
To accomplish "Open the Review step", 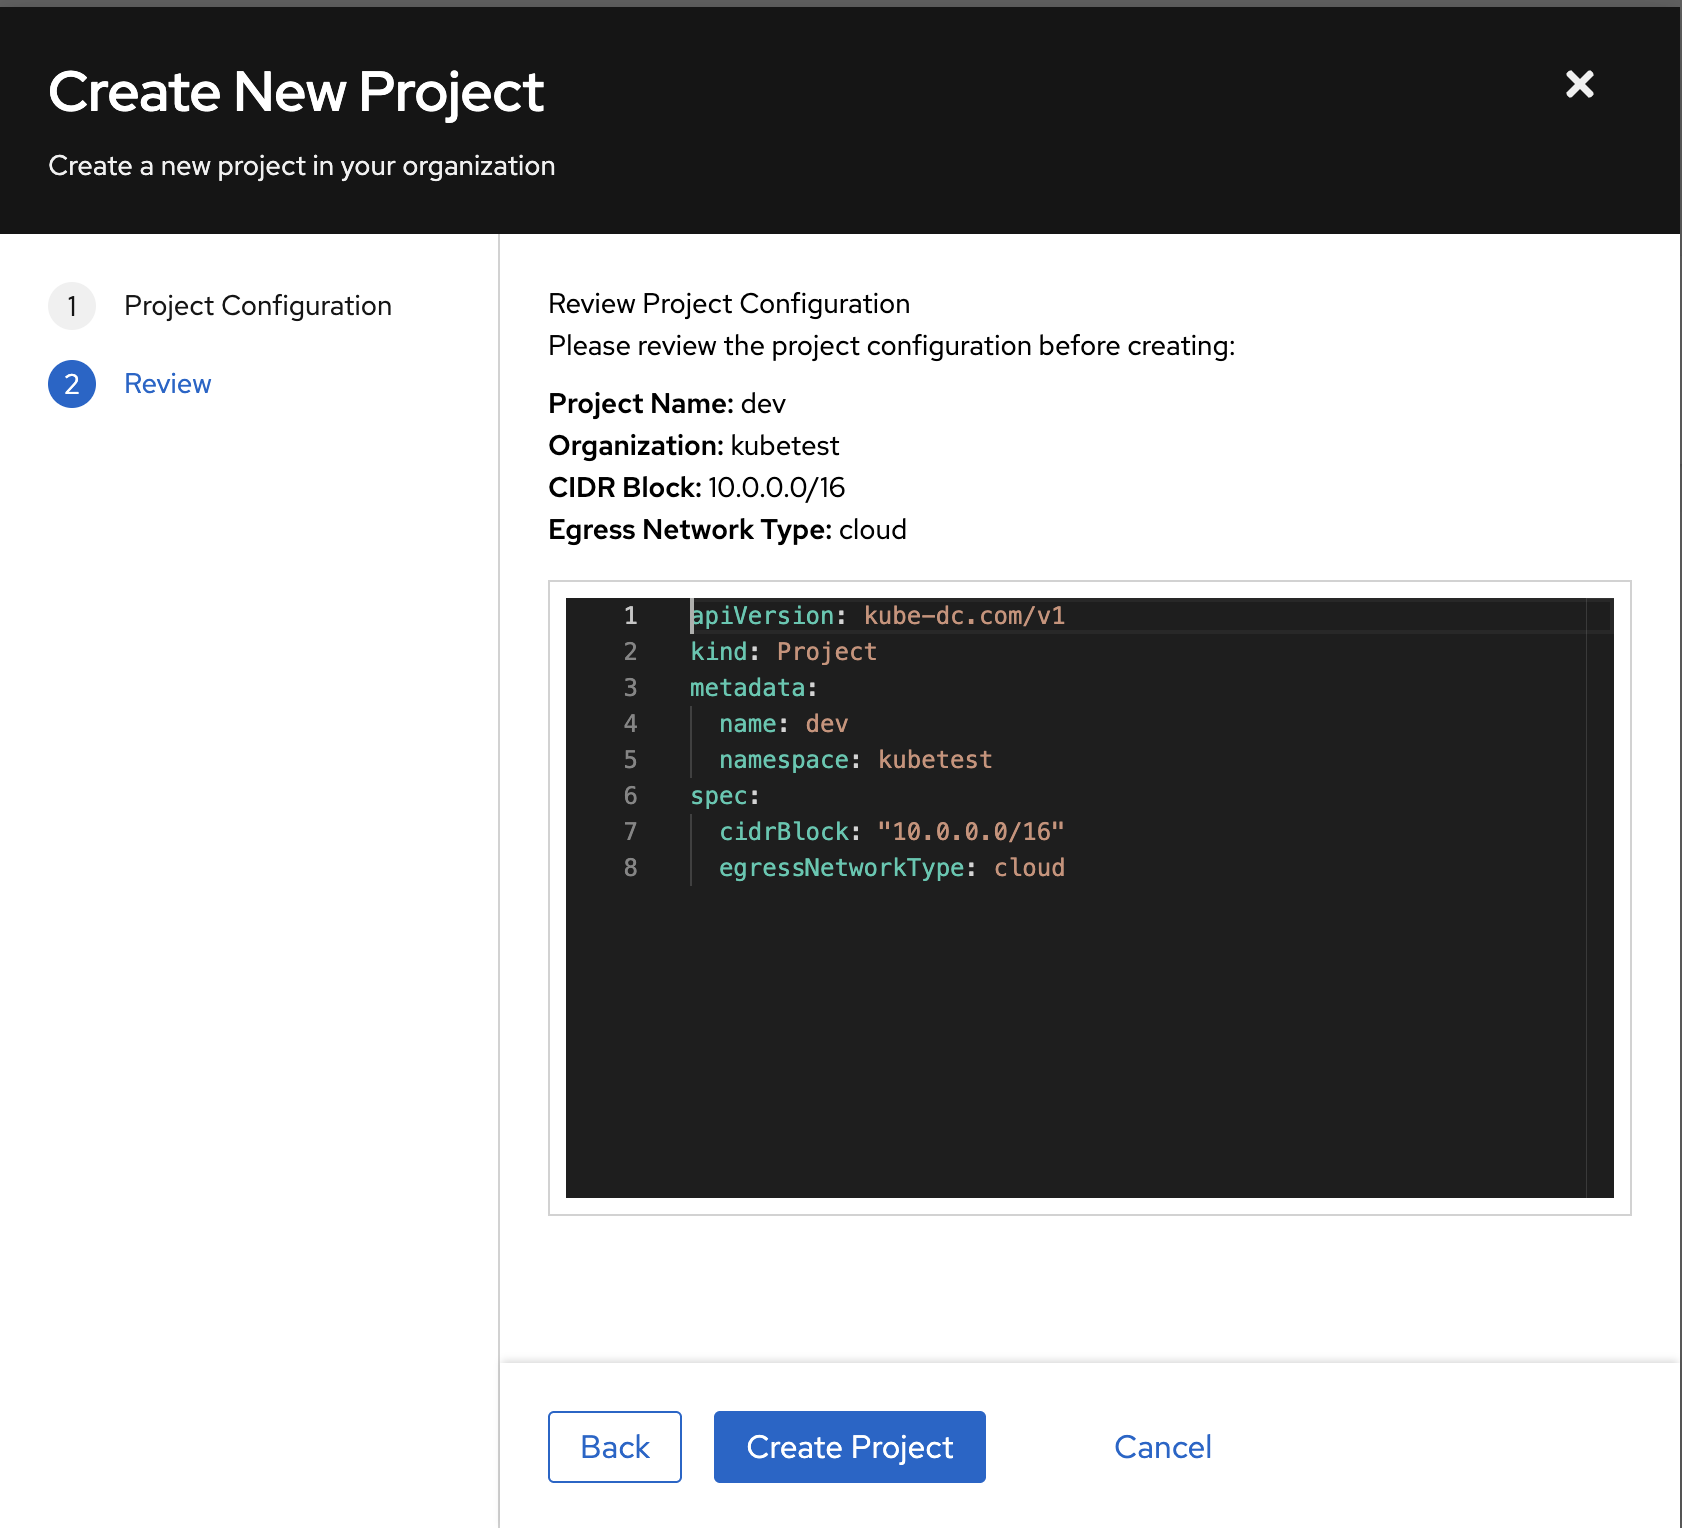I will click(167, 383).
